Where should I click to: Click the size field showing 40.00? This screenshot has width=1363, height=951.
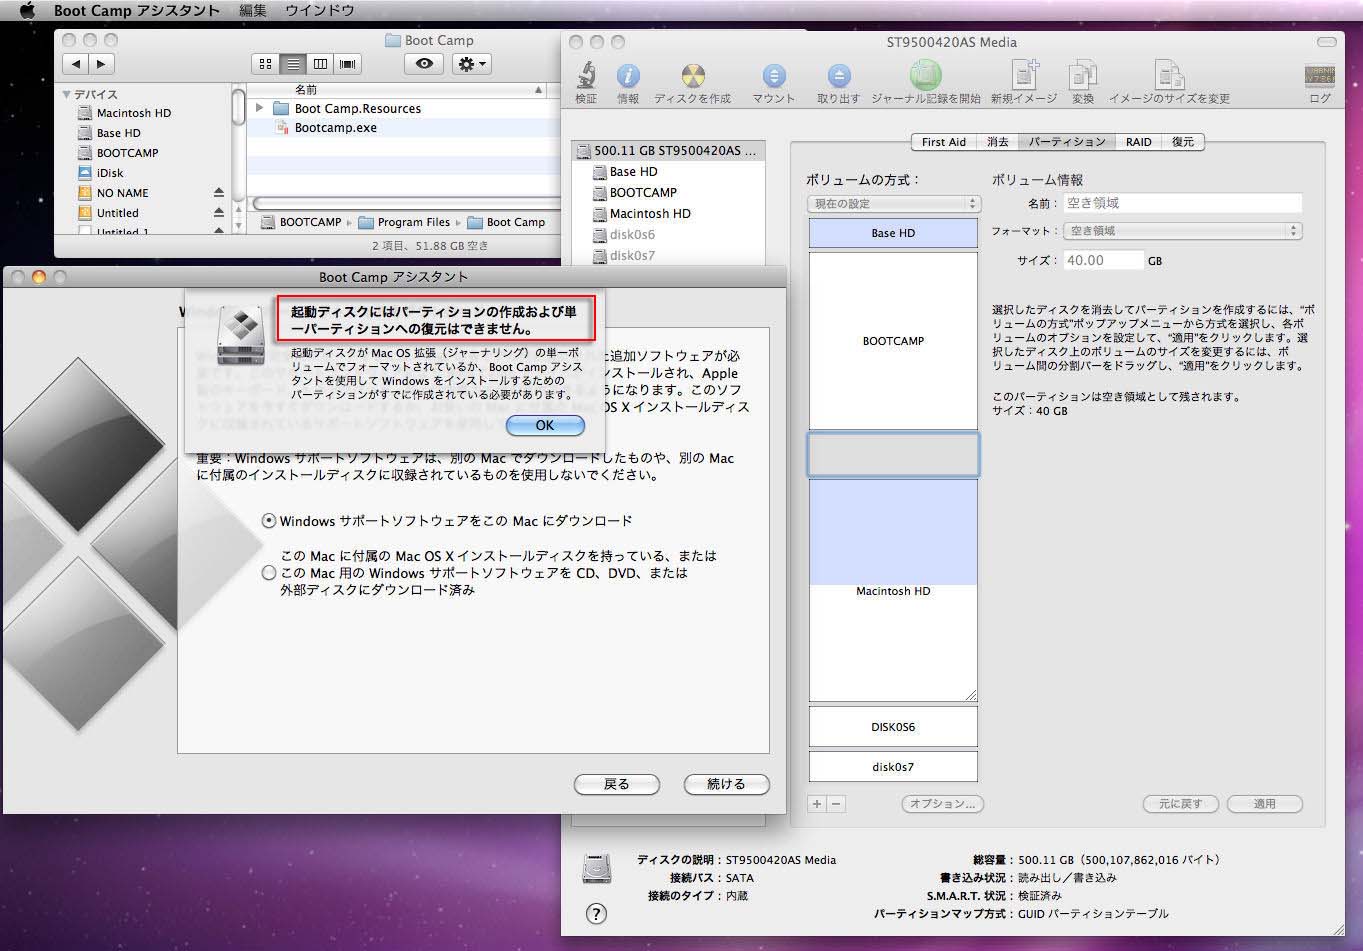[x=1103, y=260]
